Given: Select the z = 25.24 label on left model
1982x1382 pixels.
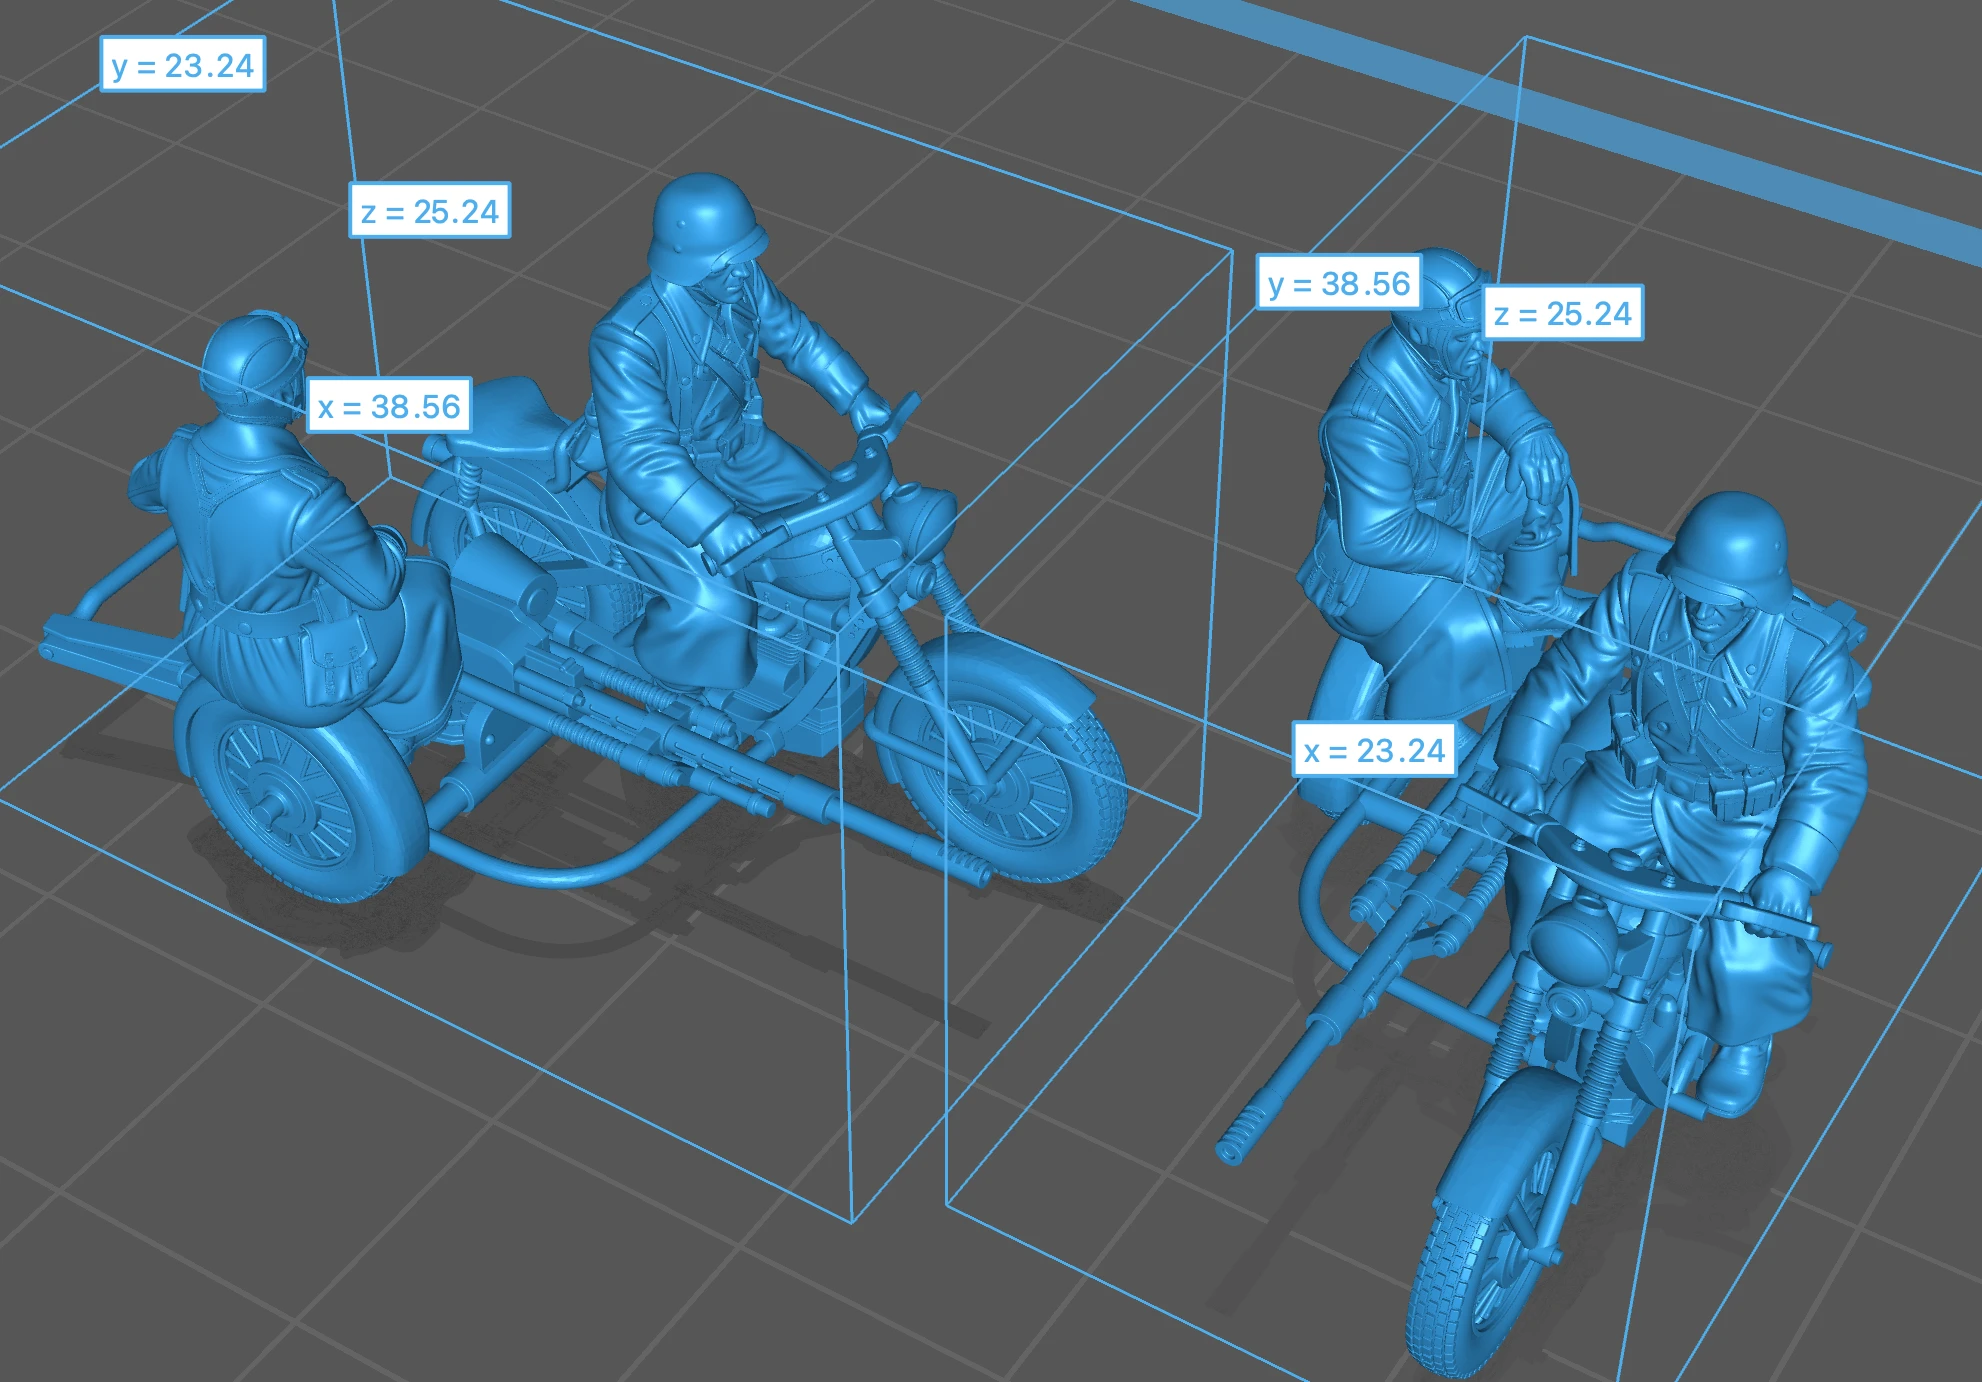Looking at the screenshot, I should coord(430,210).
